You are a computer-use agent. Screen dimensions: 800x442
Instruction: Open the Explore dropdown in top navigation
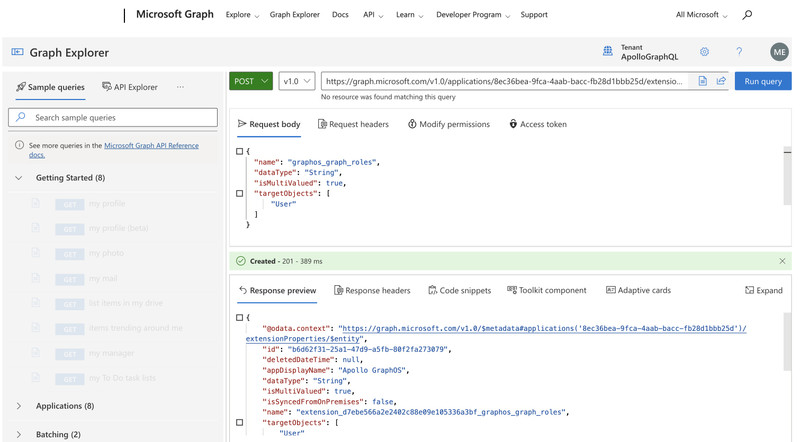(242, 15)
